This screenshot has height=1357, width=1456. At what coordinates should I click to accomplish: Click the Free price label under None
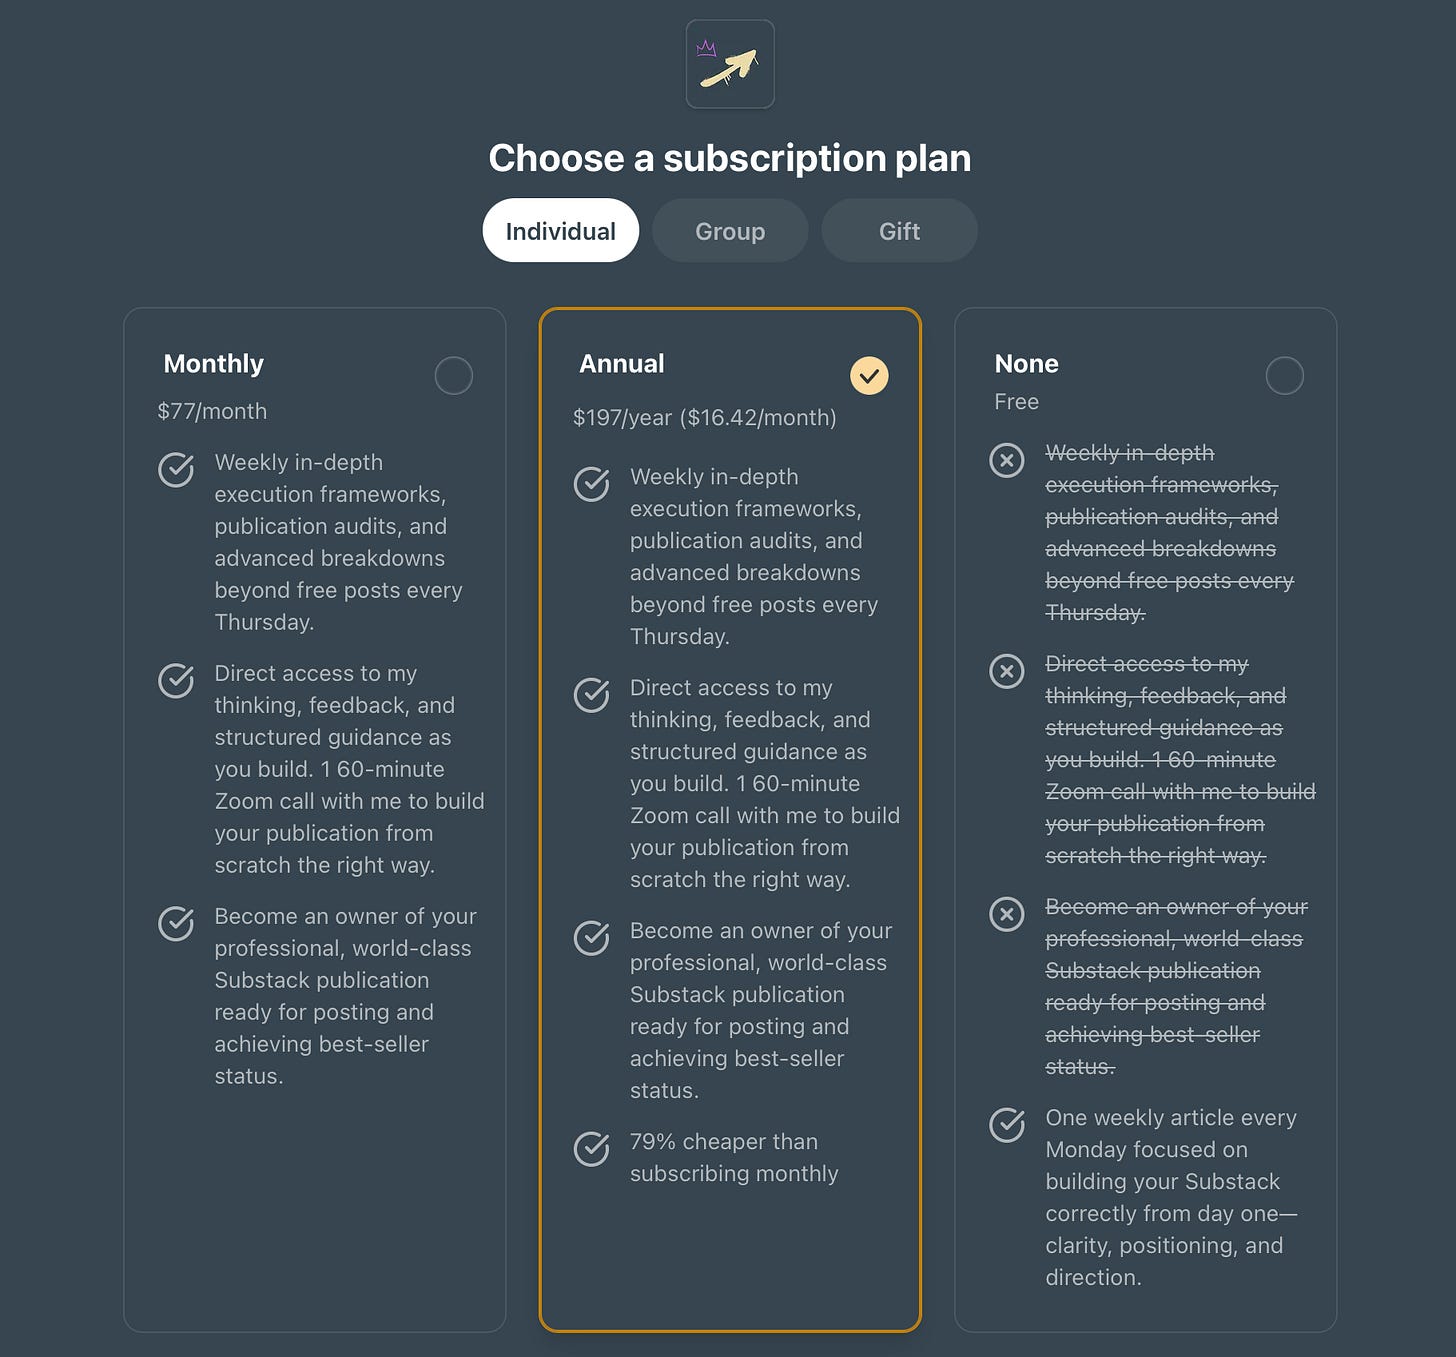(1016, 402)
